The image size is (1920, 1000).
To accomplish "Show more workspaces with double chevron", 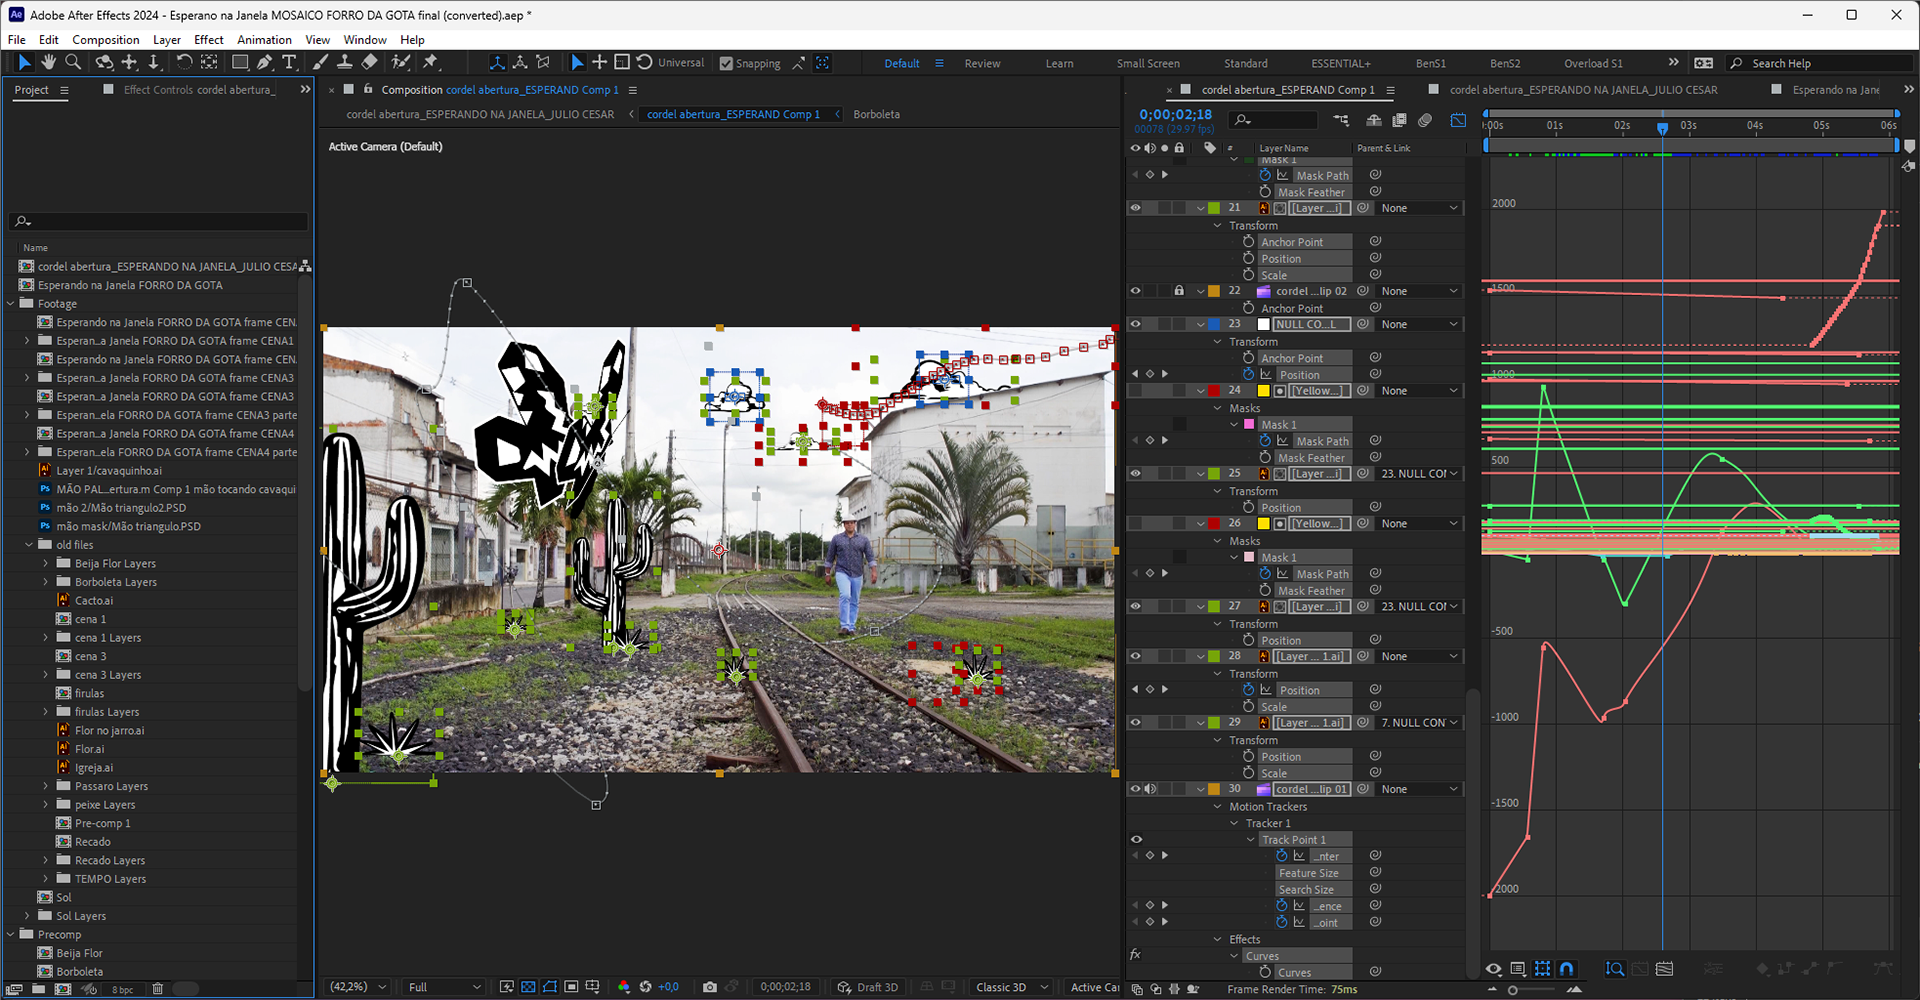I will click(1673, 63).
